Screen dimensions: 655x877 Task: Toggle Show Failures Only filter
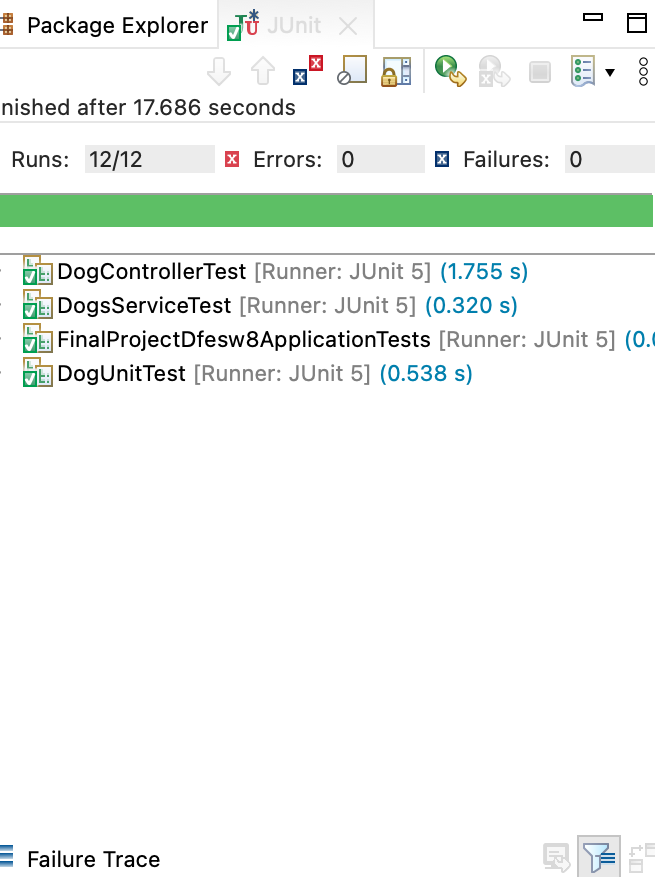308,71
